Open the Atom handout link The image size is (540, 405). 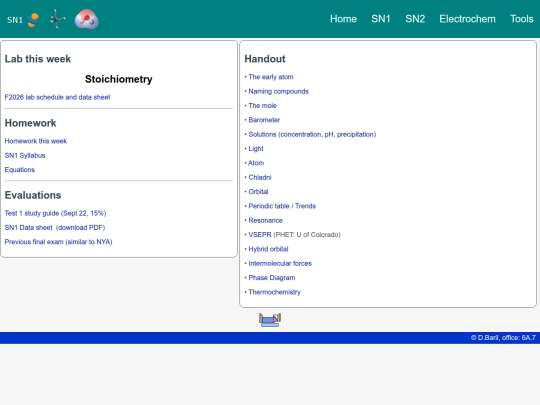point(256,163)
